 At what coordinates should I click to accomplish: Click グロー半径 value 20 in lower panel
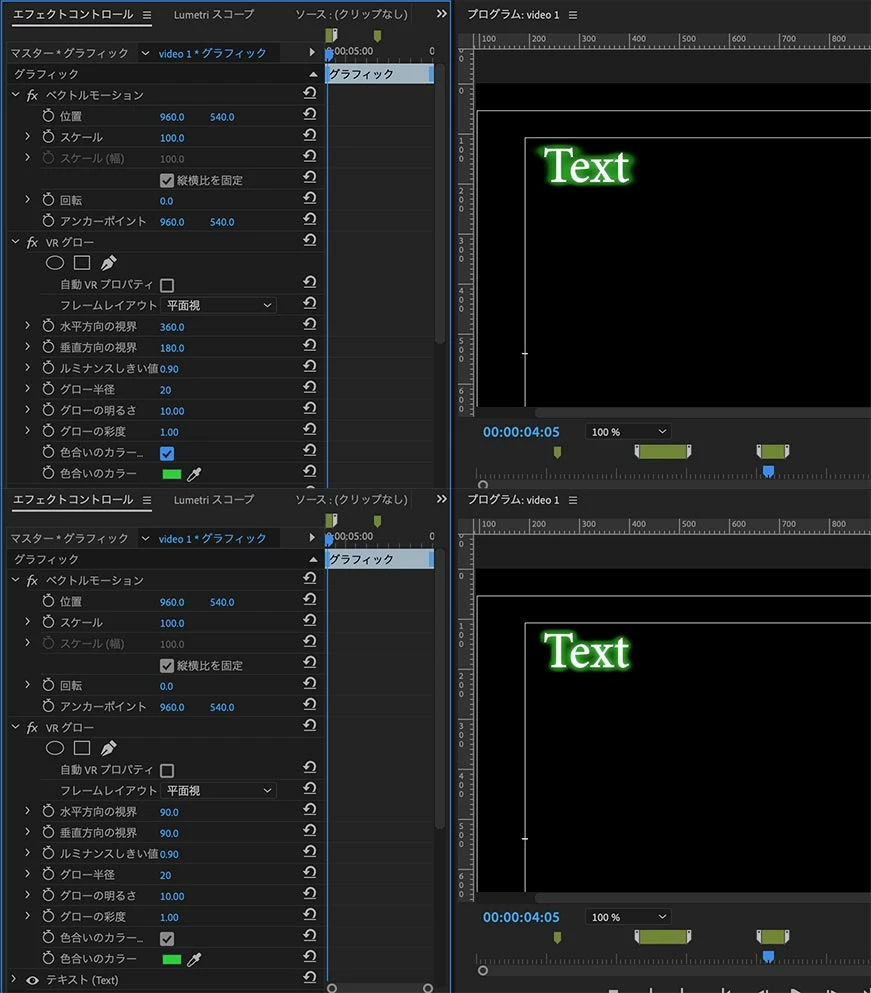(x=165, y=875)
